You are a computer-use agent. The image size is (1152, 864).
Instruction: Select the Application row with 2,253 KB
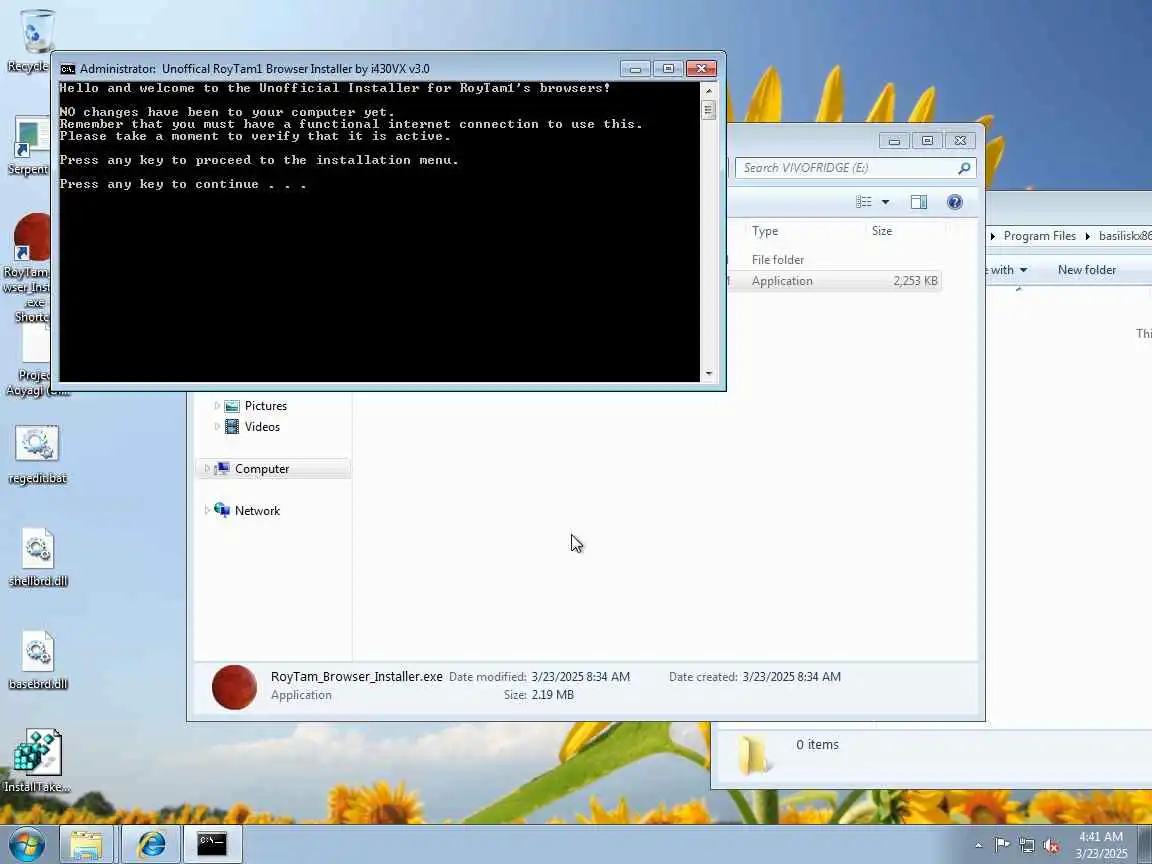(835, 281)
